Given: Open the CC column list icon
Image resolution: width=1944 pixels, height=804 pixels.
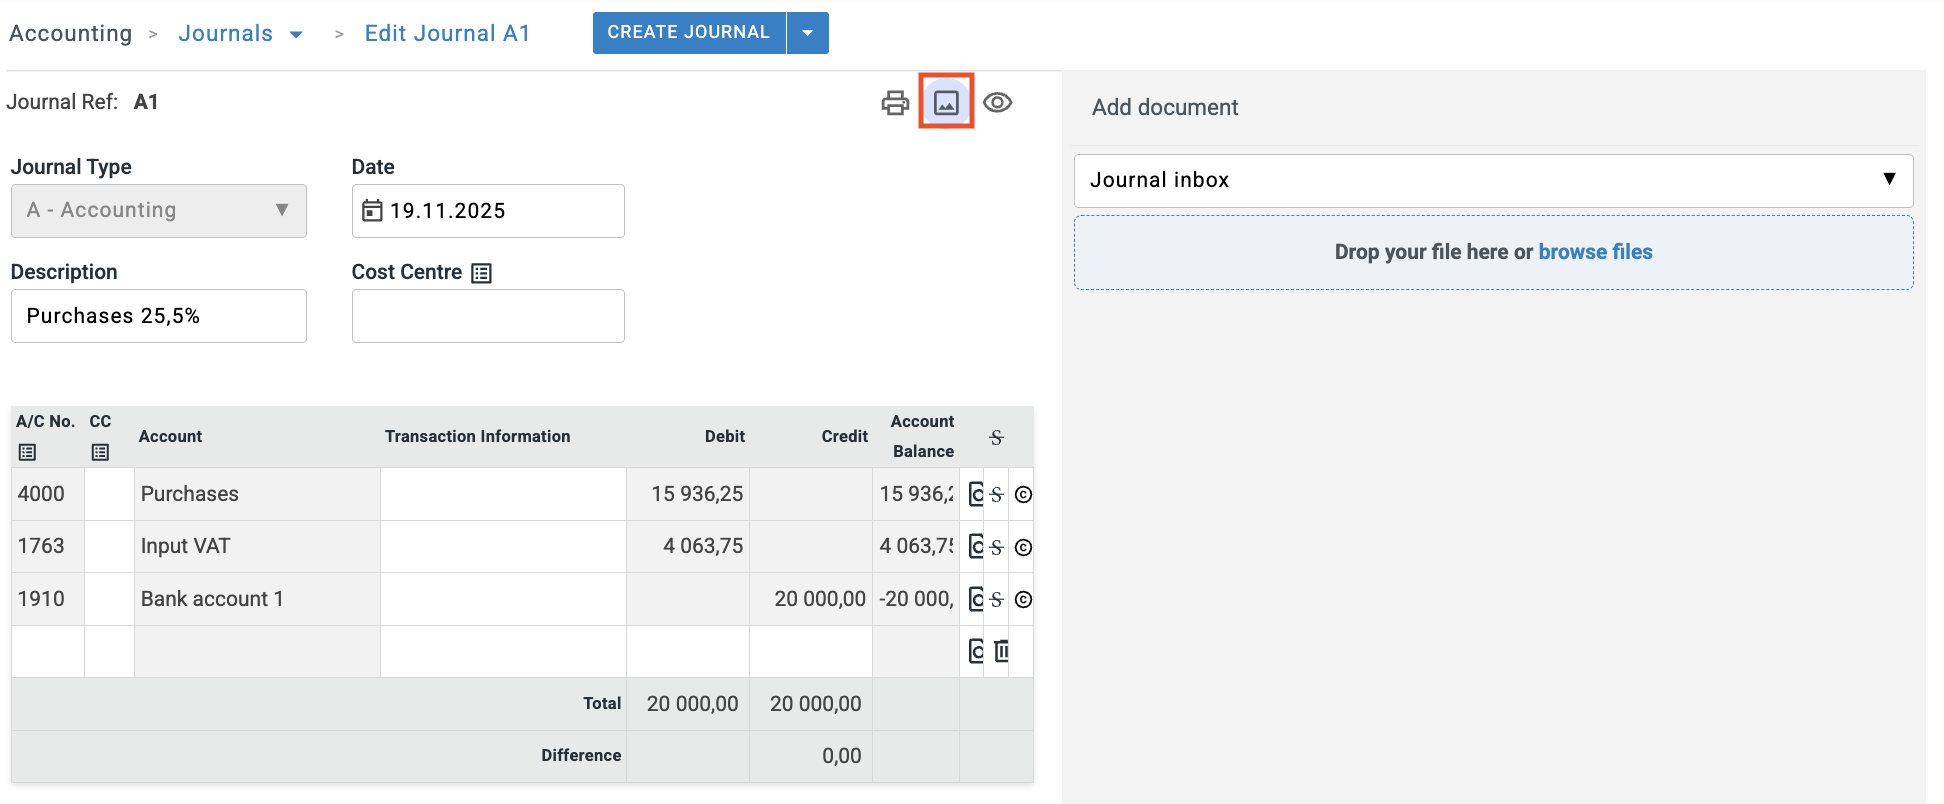Looking at the screenshot, I should tap(100, 452).
